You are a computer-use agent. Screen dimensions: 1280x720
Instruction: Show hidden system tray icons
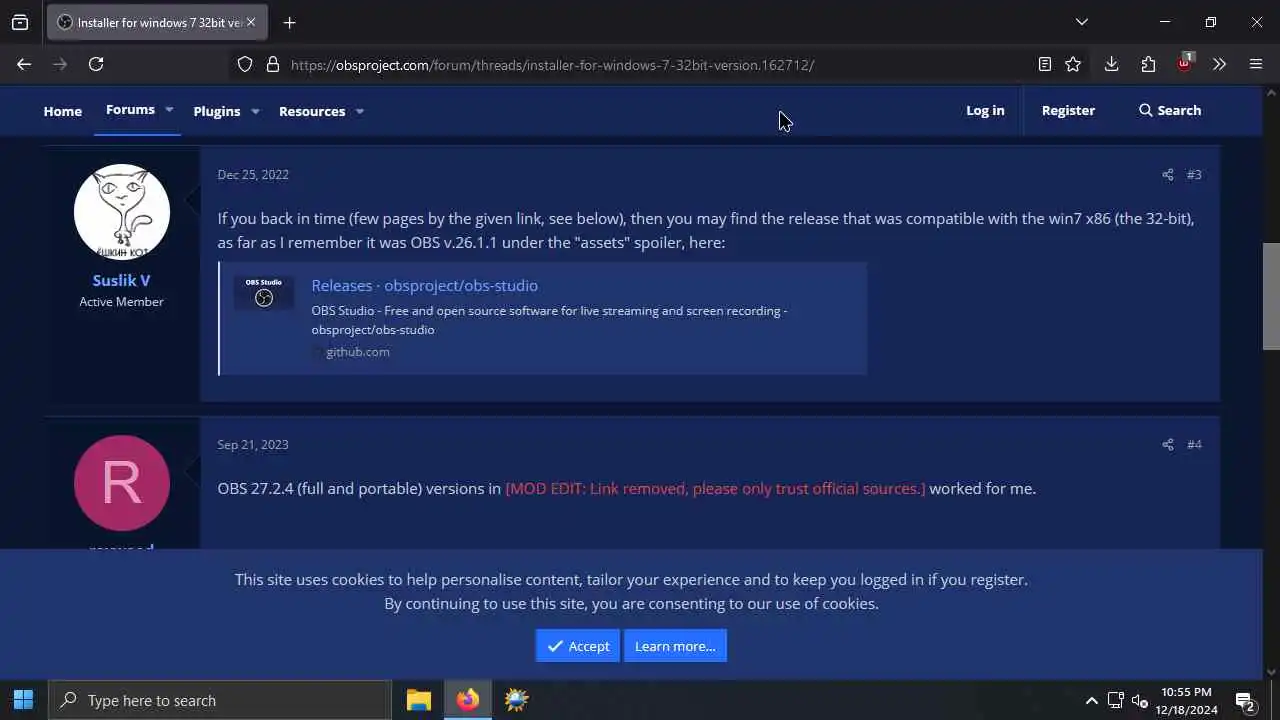(x=1092, y=700)
